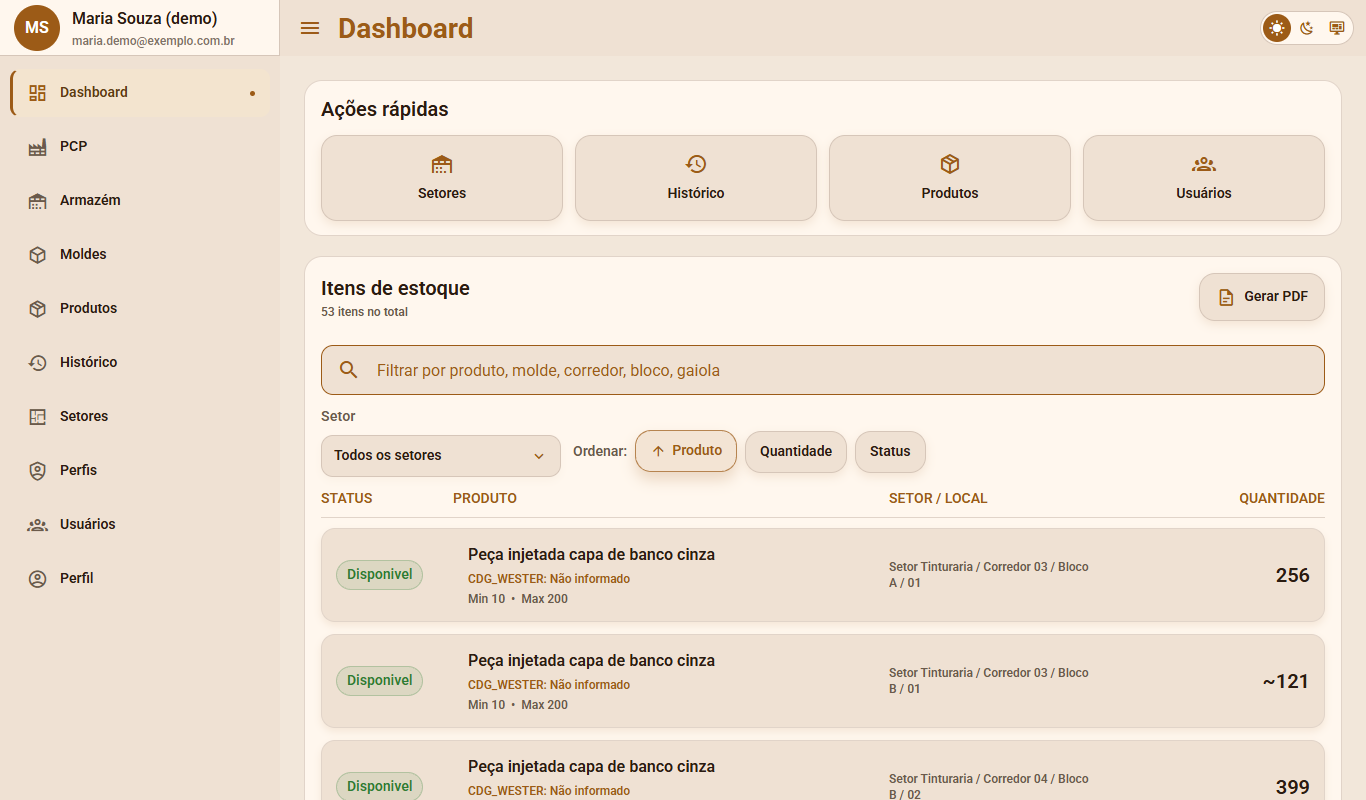Viewport: 1366px width, 800px height.
Task: Click the MS user avatar
Action: coord(37,28)
